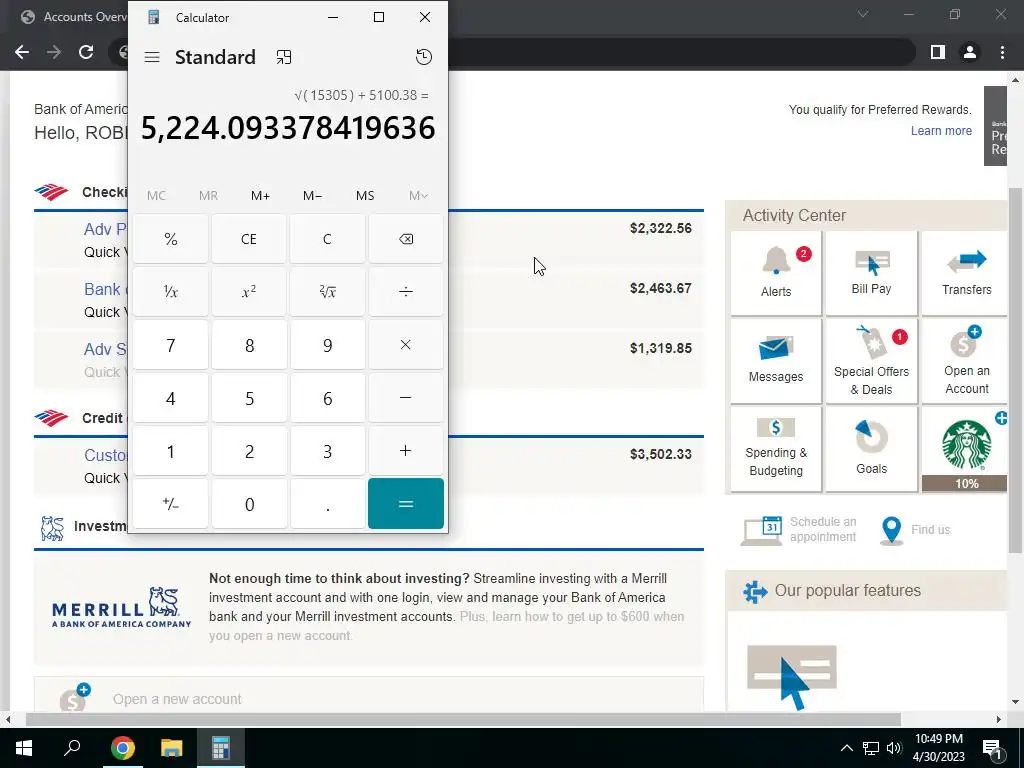Screen dimensions: 1024x768
Task: Open the Windows Start menu
Action: (x=24, y=748)
